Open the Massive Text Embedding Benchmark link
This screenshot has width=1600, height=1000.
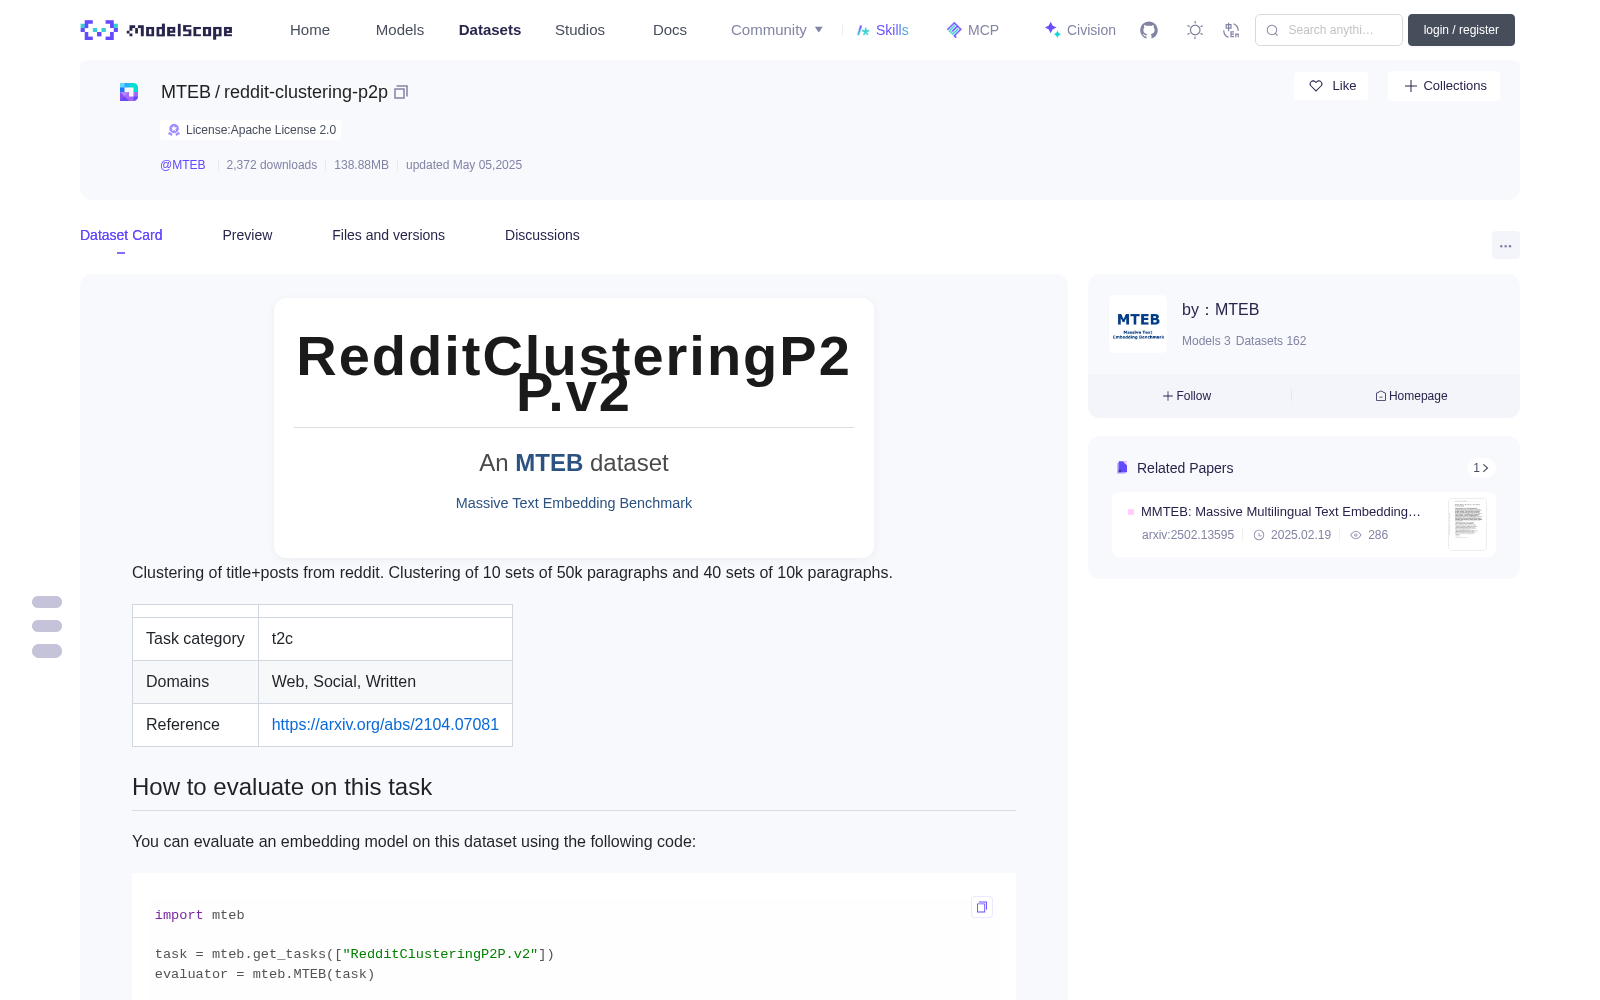click(x=574, y=503)
